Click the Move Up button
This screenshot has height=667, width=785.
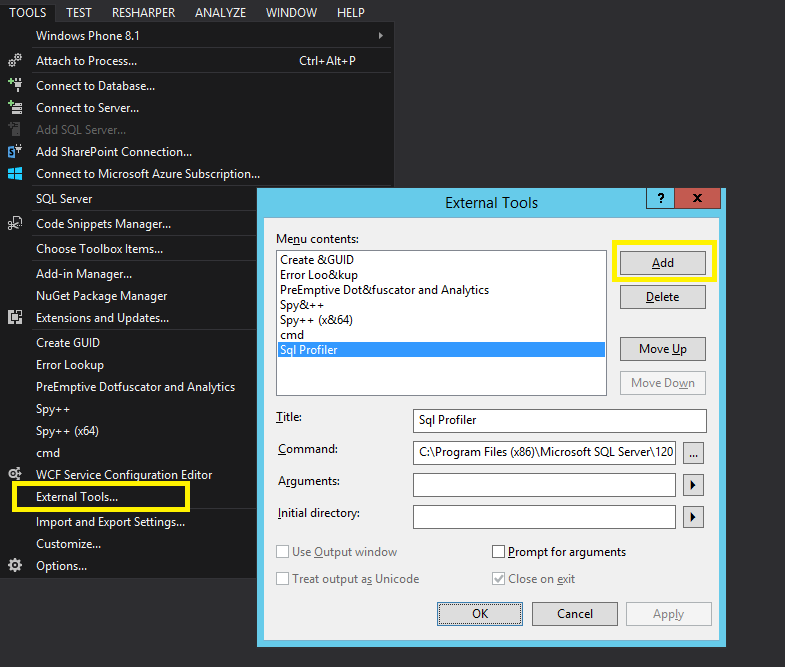pos(663,349)
